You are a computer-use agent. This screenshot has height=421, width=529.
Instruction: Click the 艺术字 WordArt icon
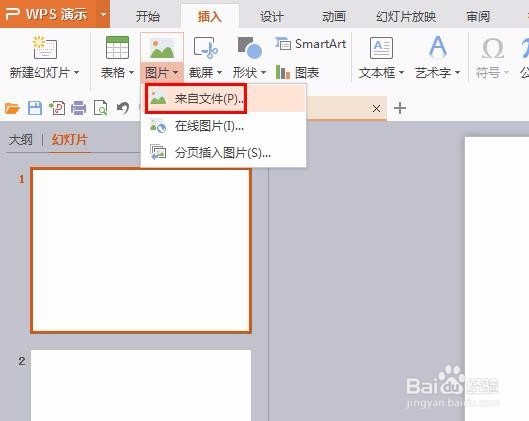point(438,47)
